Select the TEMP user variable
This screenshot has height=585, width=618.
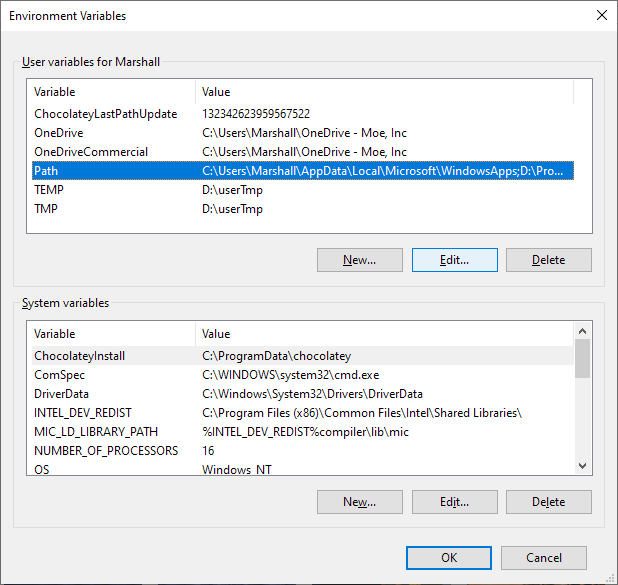click(x=49, y=190)
